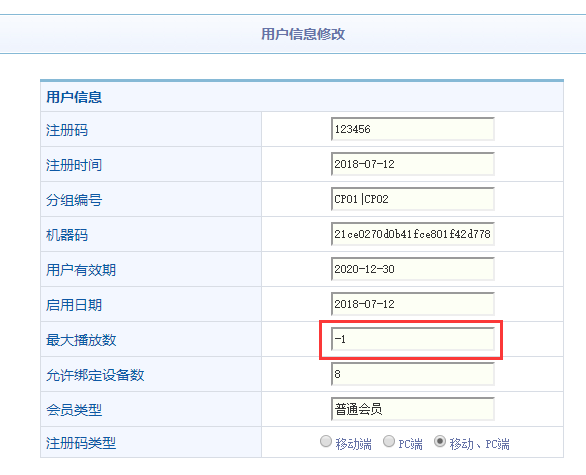Click the 机器码 input field

click(x=413, y=234)
